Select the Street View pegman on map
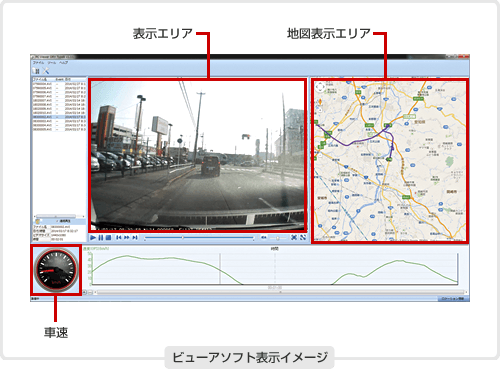500x369 pixels. 320,102
